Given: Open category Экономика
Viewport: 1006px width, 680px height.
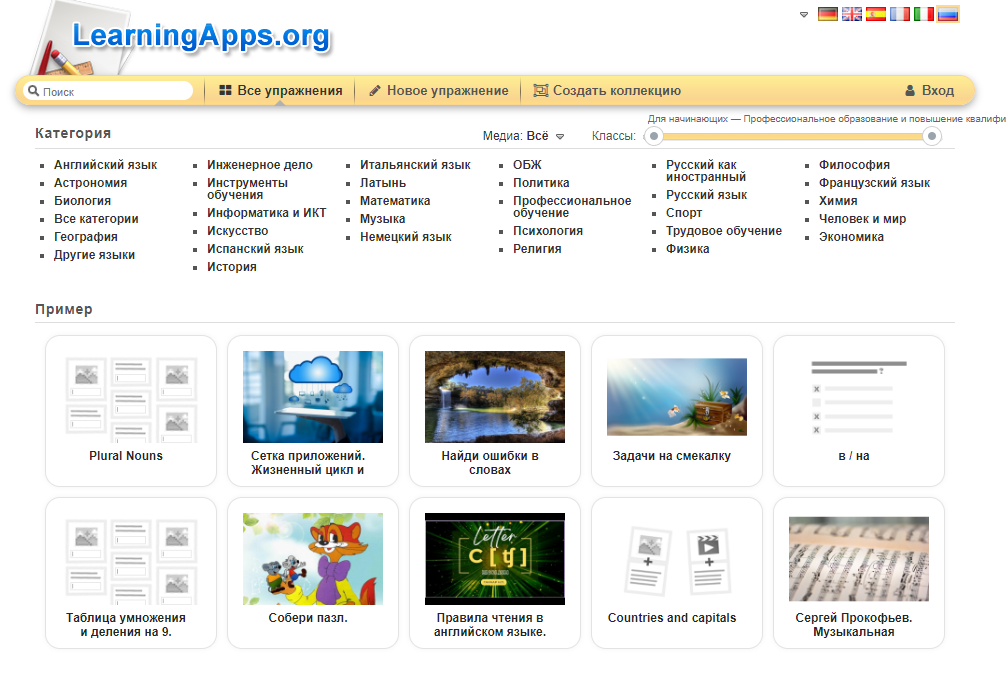Looking at the screenshot, I should (851, 237).
